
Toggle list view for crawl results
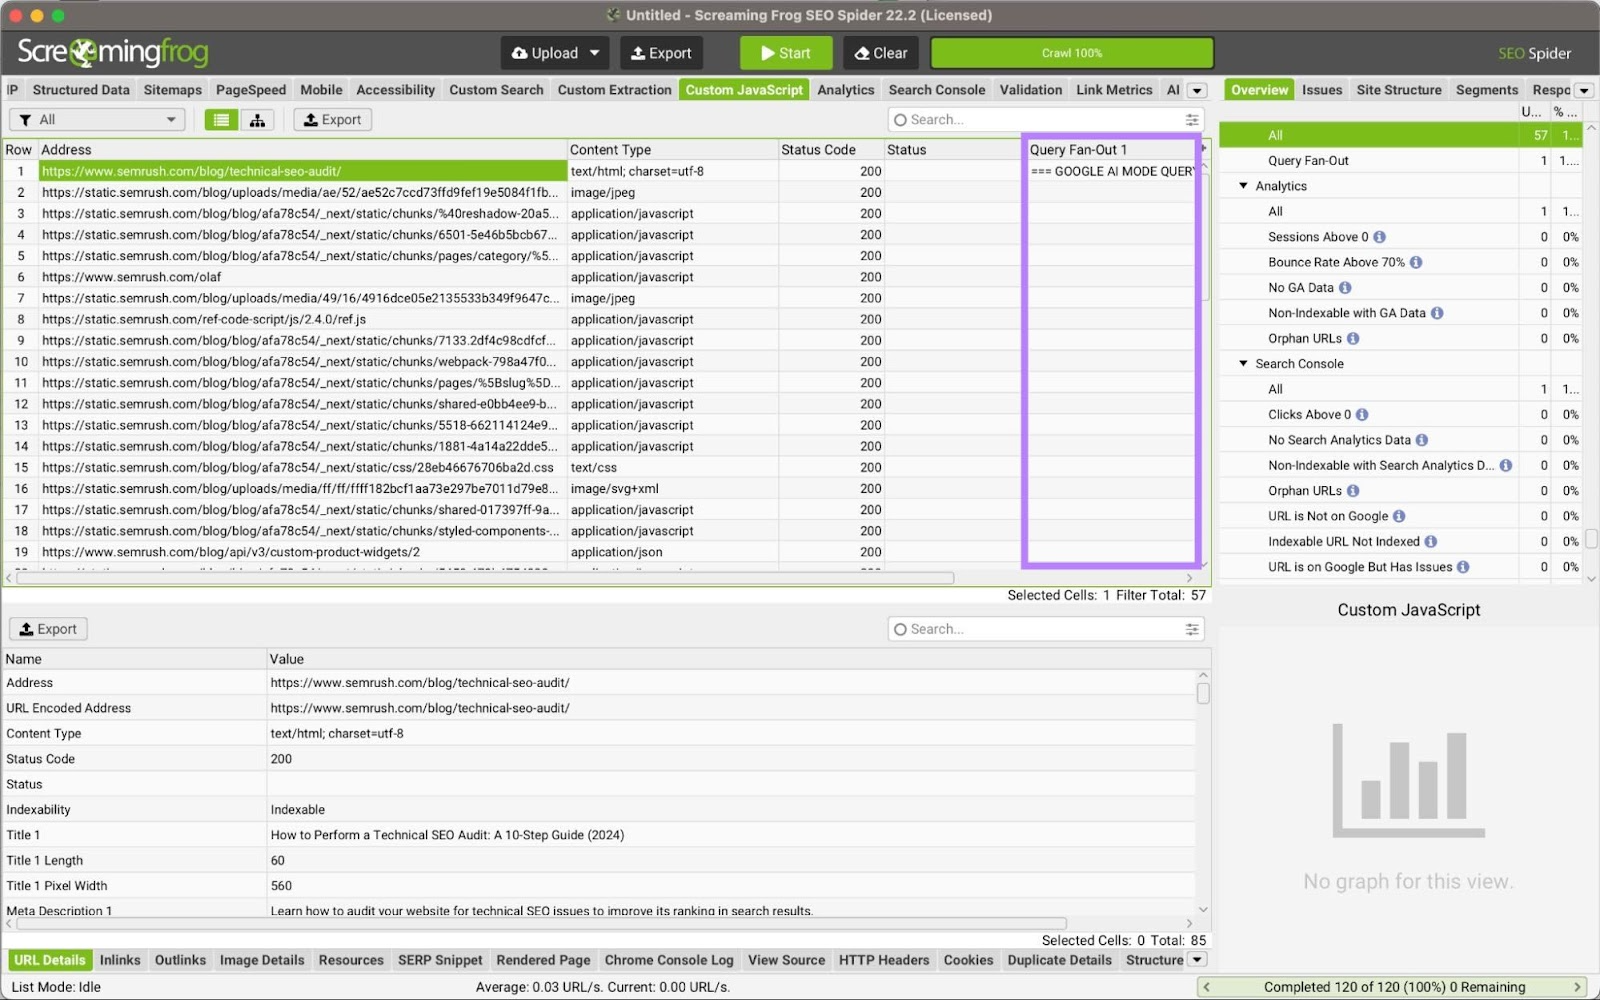(x=221, y=119)
